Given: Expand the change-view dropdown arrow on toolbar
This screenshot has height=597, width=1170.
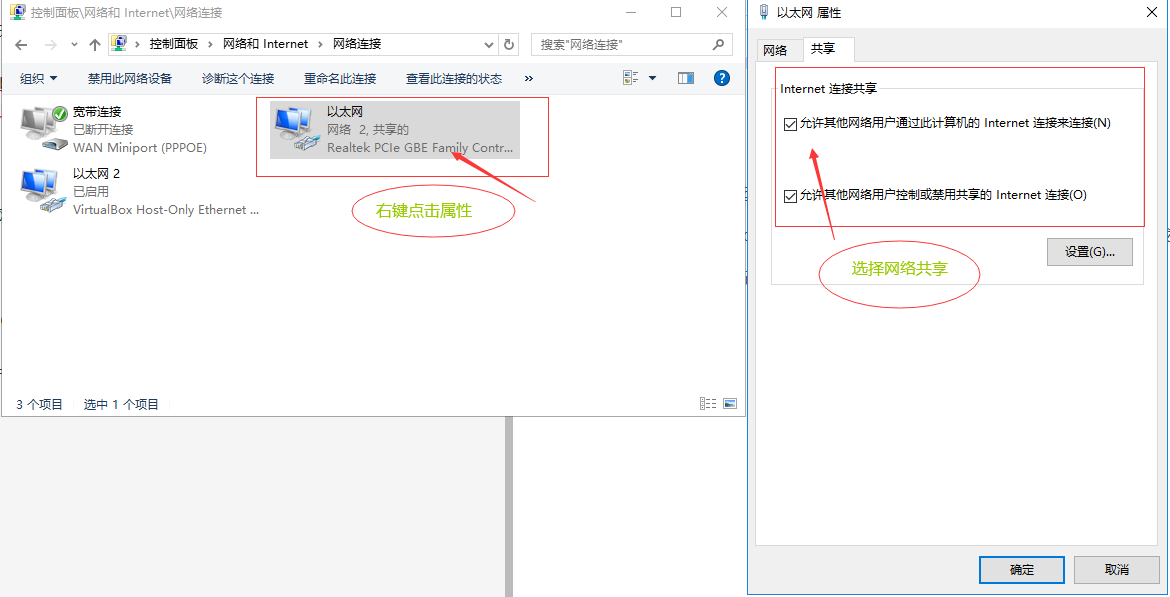Looking at the screenshot, I should [x=651, y=77].
